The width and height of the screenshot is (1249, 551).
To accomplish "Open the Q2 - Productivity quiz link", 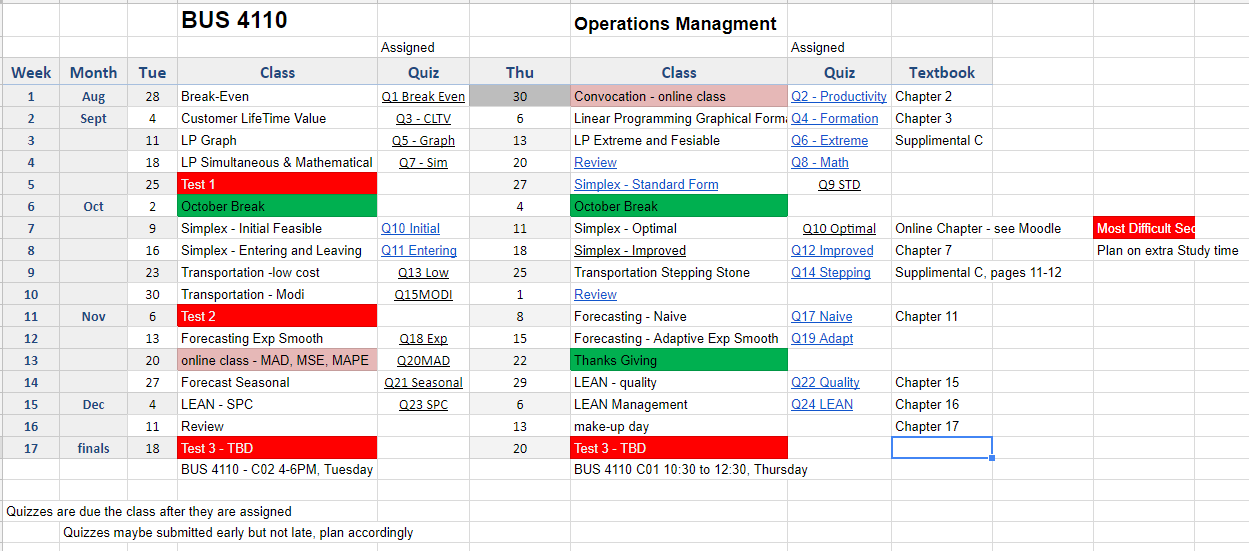I will 838,97.
